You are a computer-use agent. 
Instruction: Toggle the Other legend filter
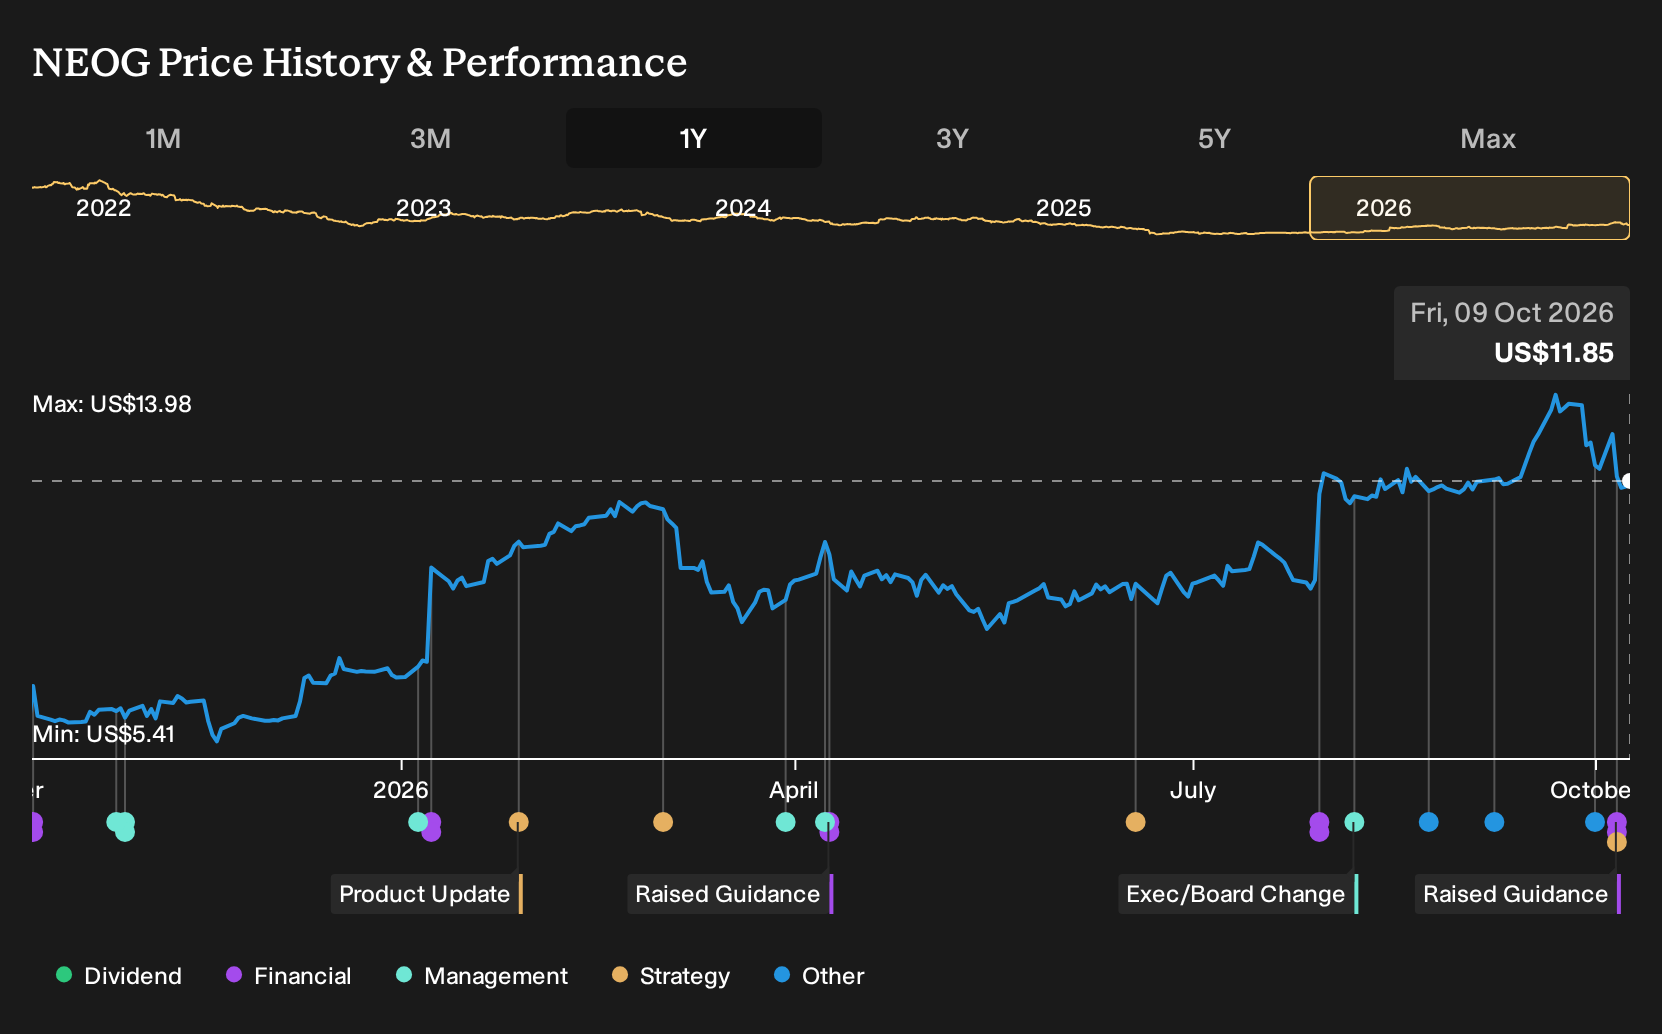(x=819, y=976)
